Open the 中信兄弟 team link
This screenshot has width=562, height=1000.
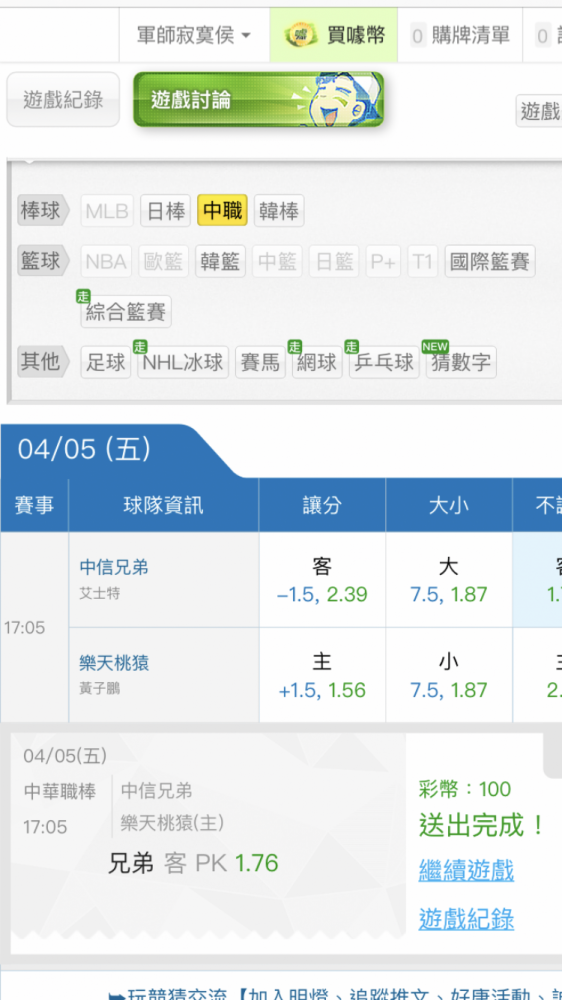114,566
